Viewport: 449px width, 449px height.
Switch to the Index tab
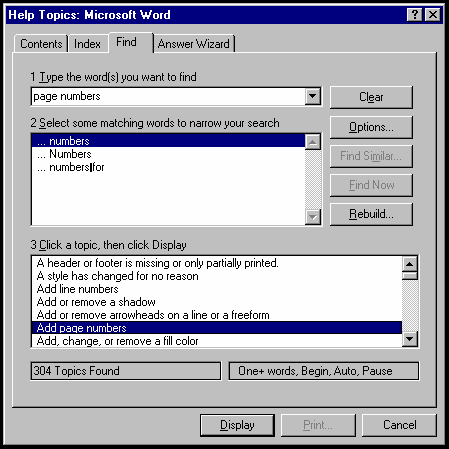[x=88, y=44]
